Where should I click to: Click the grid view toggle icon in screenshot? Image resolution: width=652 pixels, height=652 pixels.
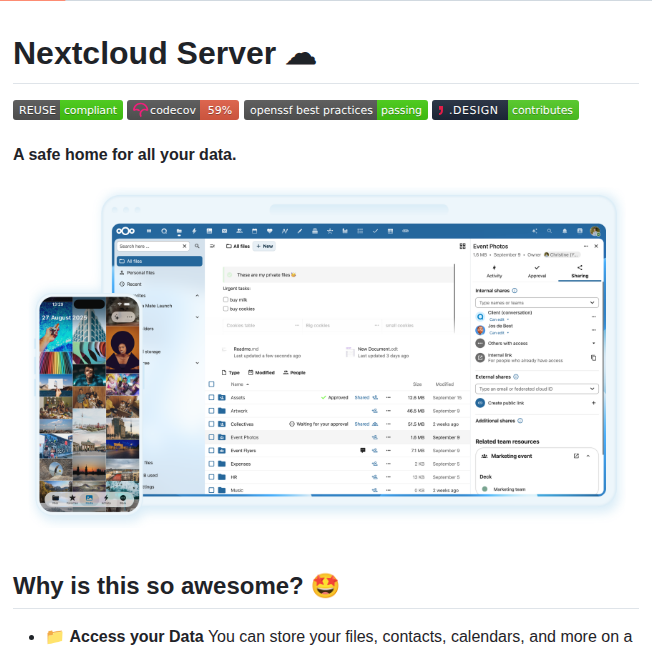(x=462, y=246)
